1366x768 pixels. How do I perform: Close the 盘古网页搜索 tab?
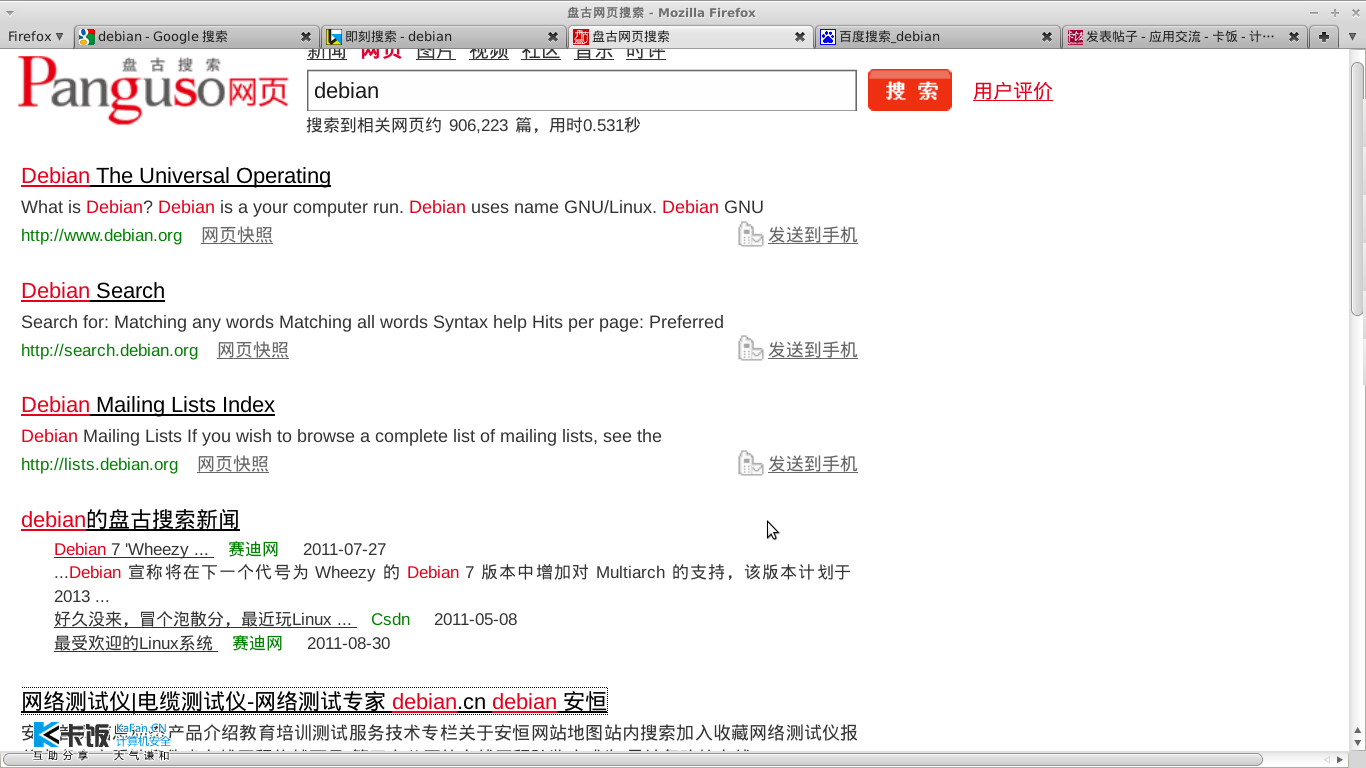click(800, 36)
